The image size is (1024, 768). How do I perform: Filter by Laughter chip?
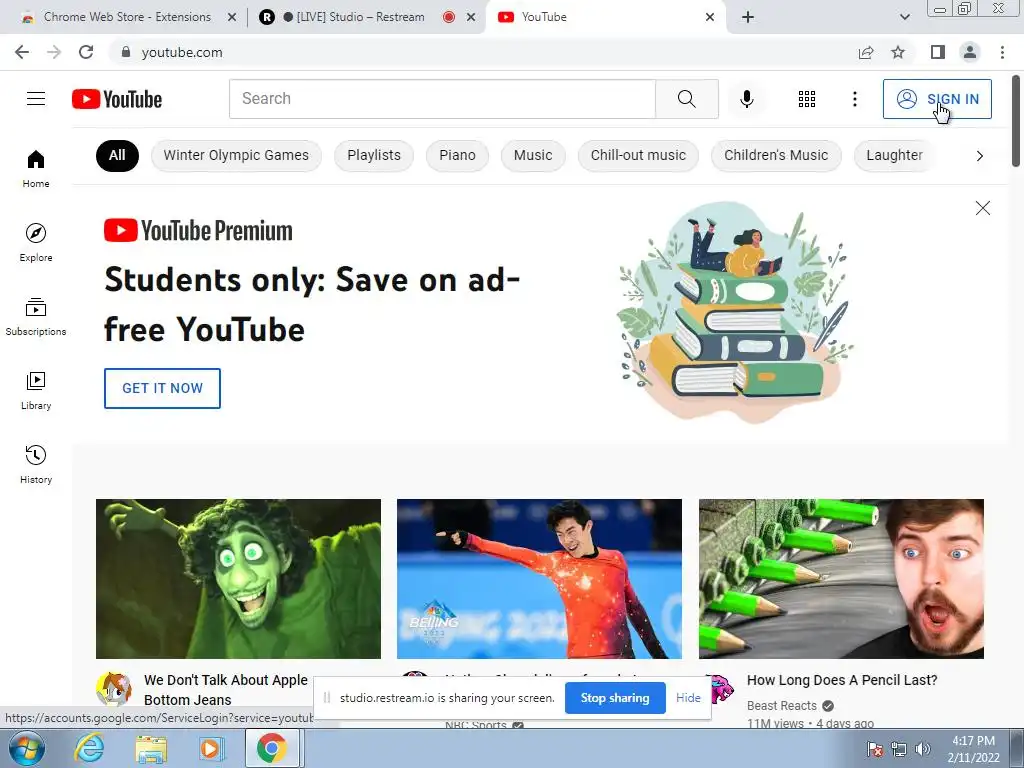click(x=894, y=155)
